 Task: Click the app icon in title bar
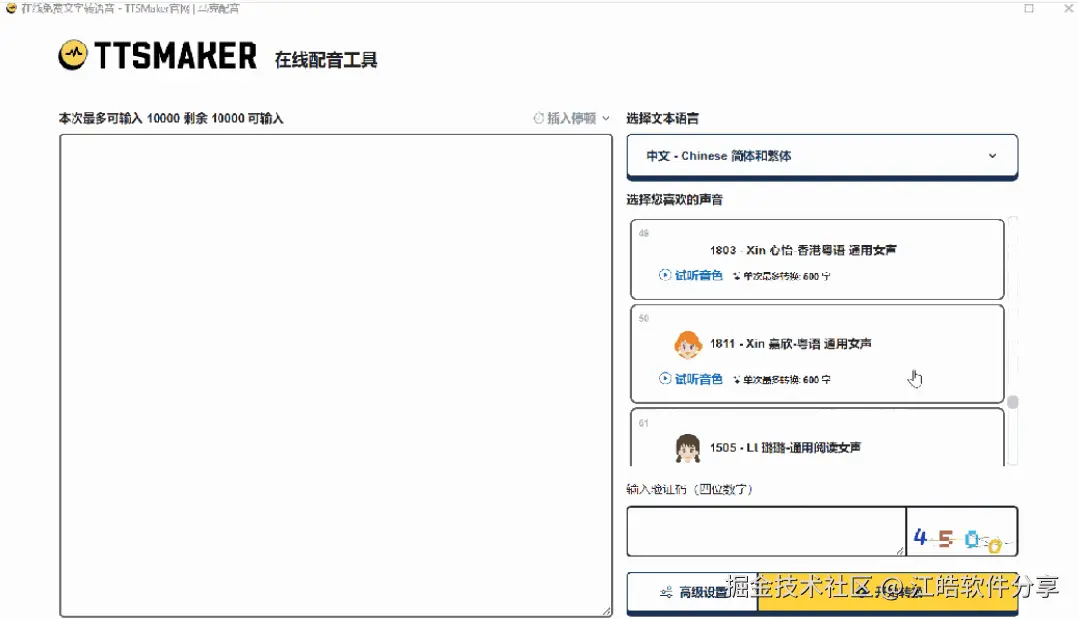[x=10, y=8]
